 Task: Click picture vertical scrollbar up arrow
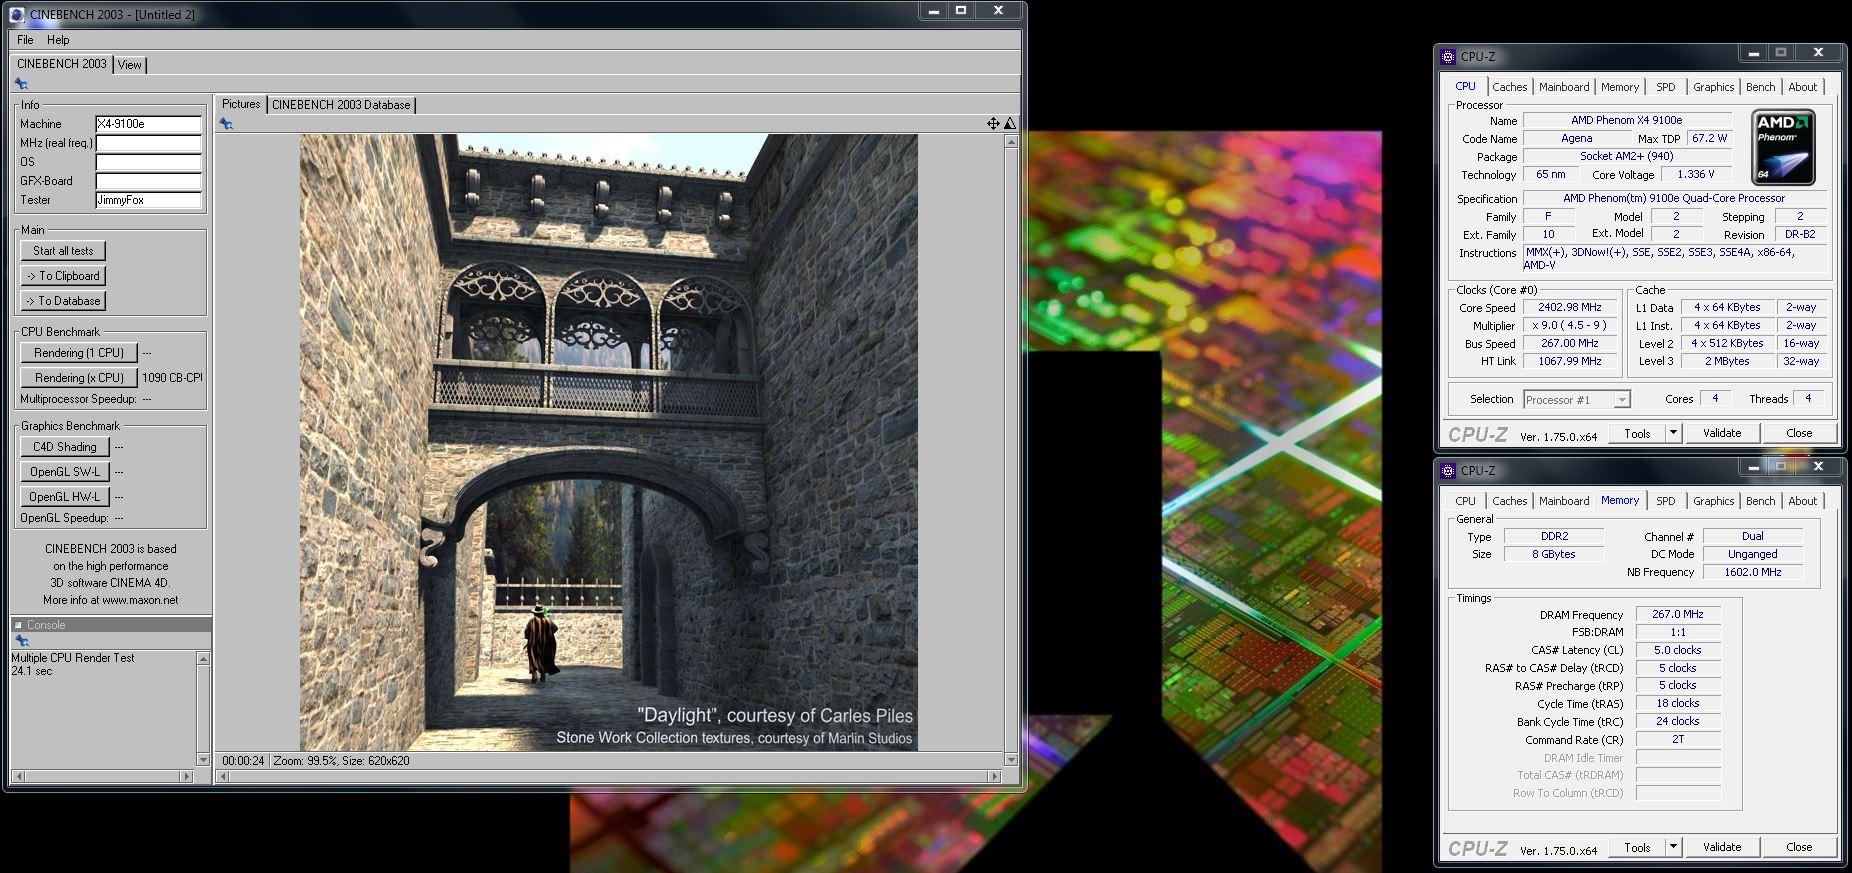[x=1011, y=142]
